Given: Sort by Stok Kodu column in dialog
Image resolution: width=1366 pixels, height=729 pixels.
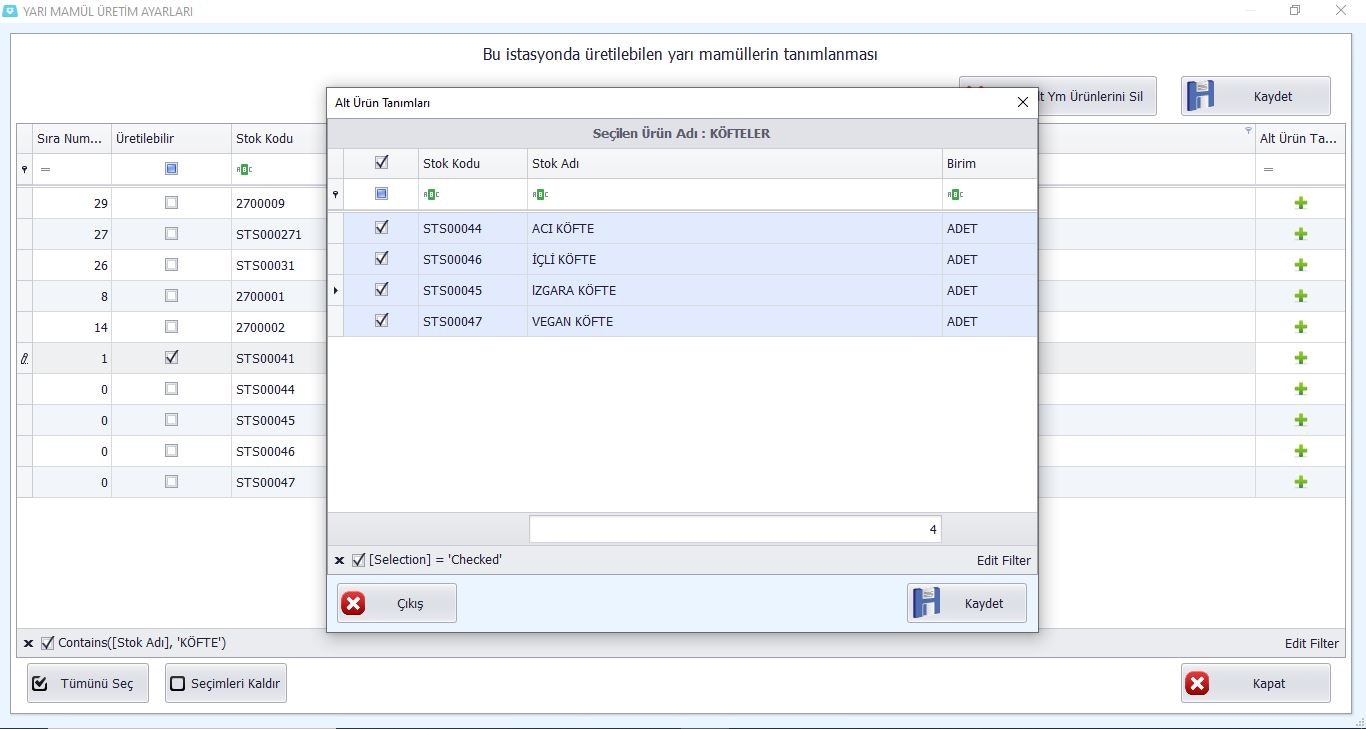Looking at the screenshot, I should click(472, 163).
